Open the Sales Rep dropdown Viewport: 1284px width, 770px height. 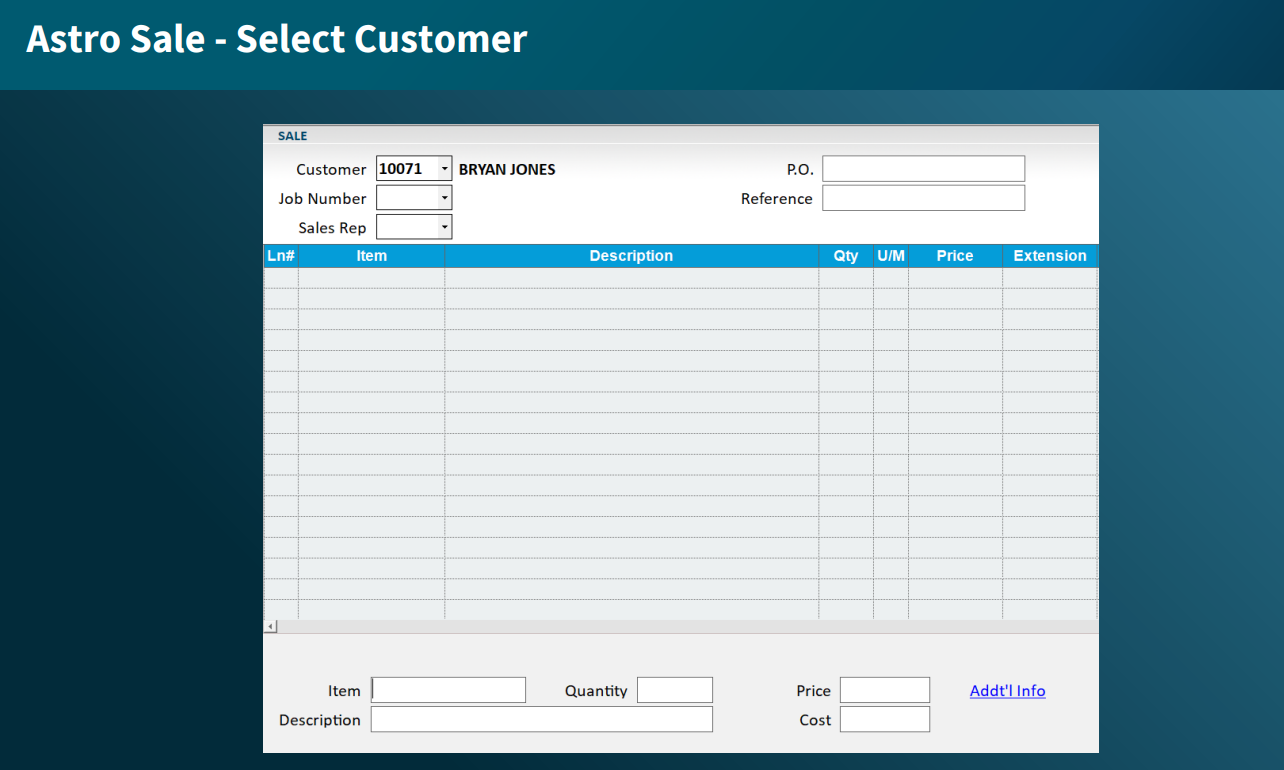coord(445,227)
